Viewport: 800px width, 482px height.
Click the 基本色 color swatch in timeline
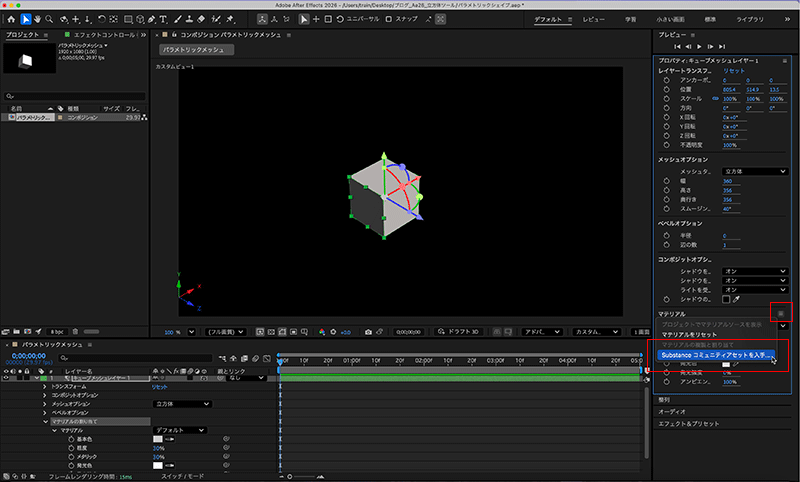click(x=157, y=439)
